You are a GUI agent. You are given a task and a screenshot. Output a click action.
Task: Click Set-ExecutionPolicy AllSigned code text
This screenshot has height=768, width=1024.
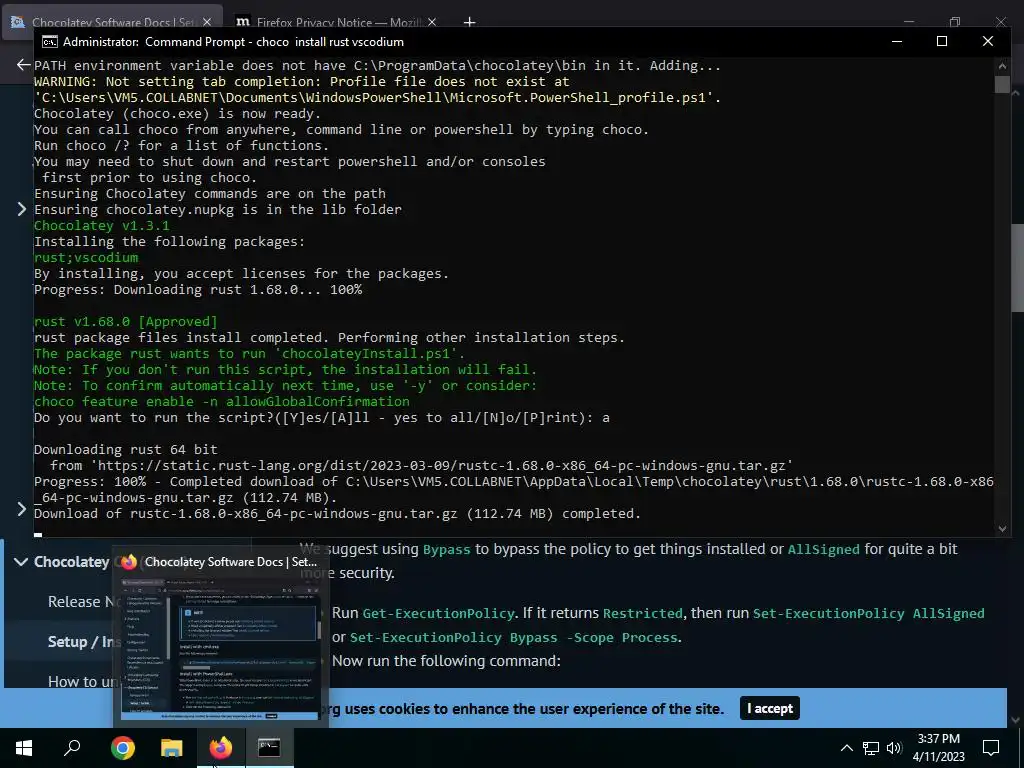(x=869, y=613)
